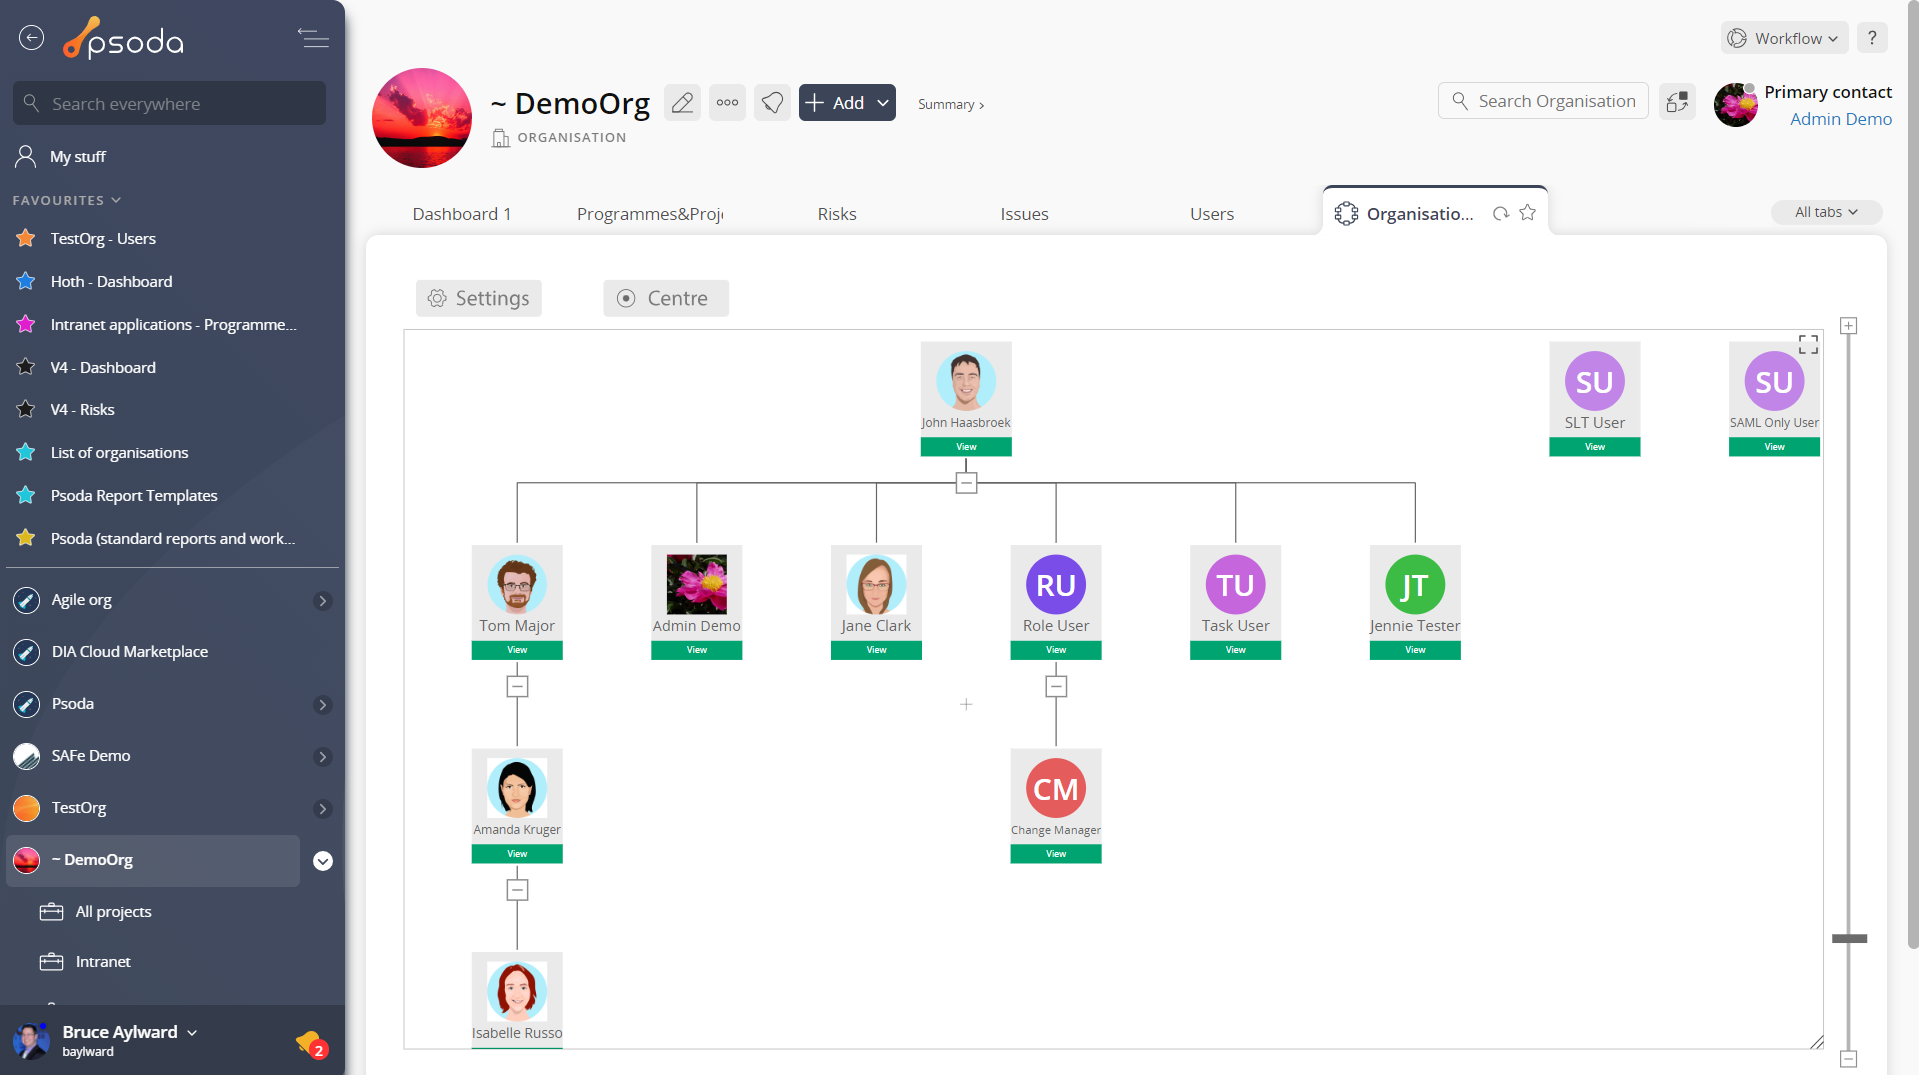Expand the SAFe Demo sidebar chevron

pos(322,757)
